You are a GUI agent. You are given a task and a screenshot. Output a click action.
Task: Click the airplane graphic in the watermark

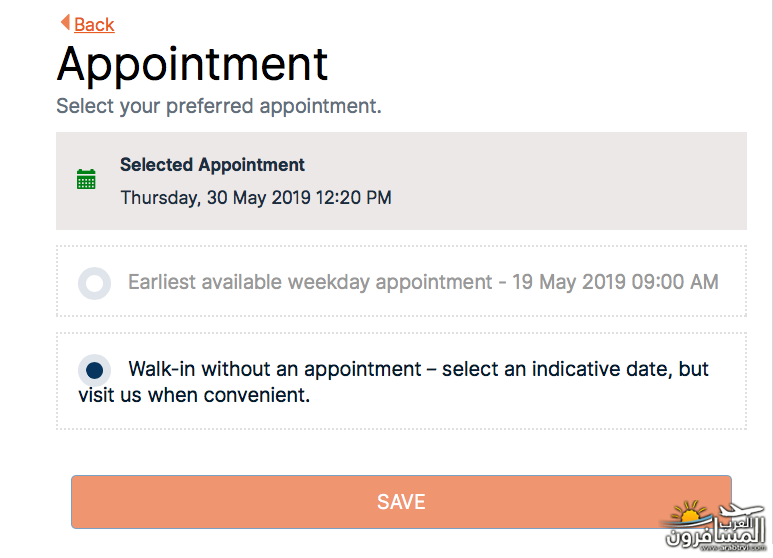(x=740, y=510)
